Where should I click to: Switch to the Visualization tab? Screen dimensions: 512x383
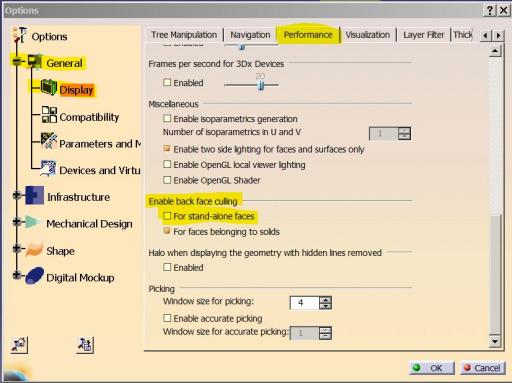tap(367, 35)
